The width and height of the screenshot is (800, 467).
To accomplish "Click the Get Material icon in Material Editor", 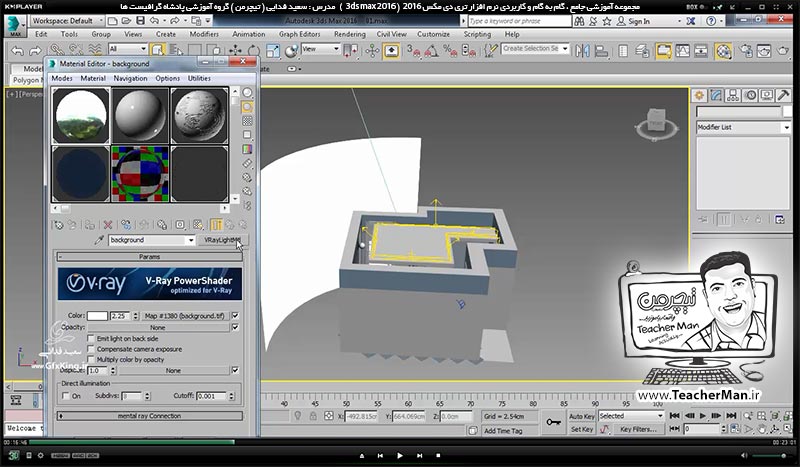I will click(x=59, y=225).
